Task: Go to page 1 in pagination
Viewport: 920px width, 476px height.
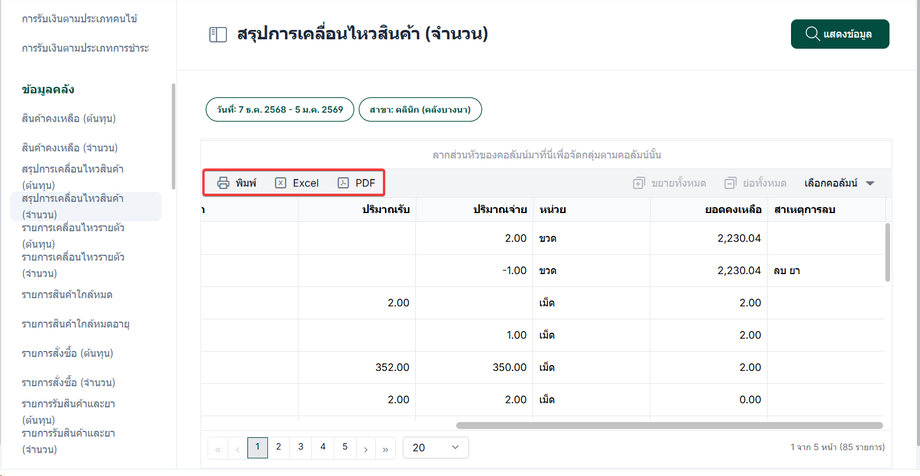Action: click(258, 448)
